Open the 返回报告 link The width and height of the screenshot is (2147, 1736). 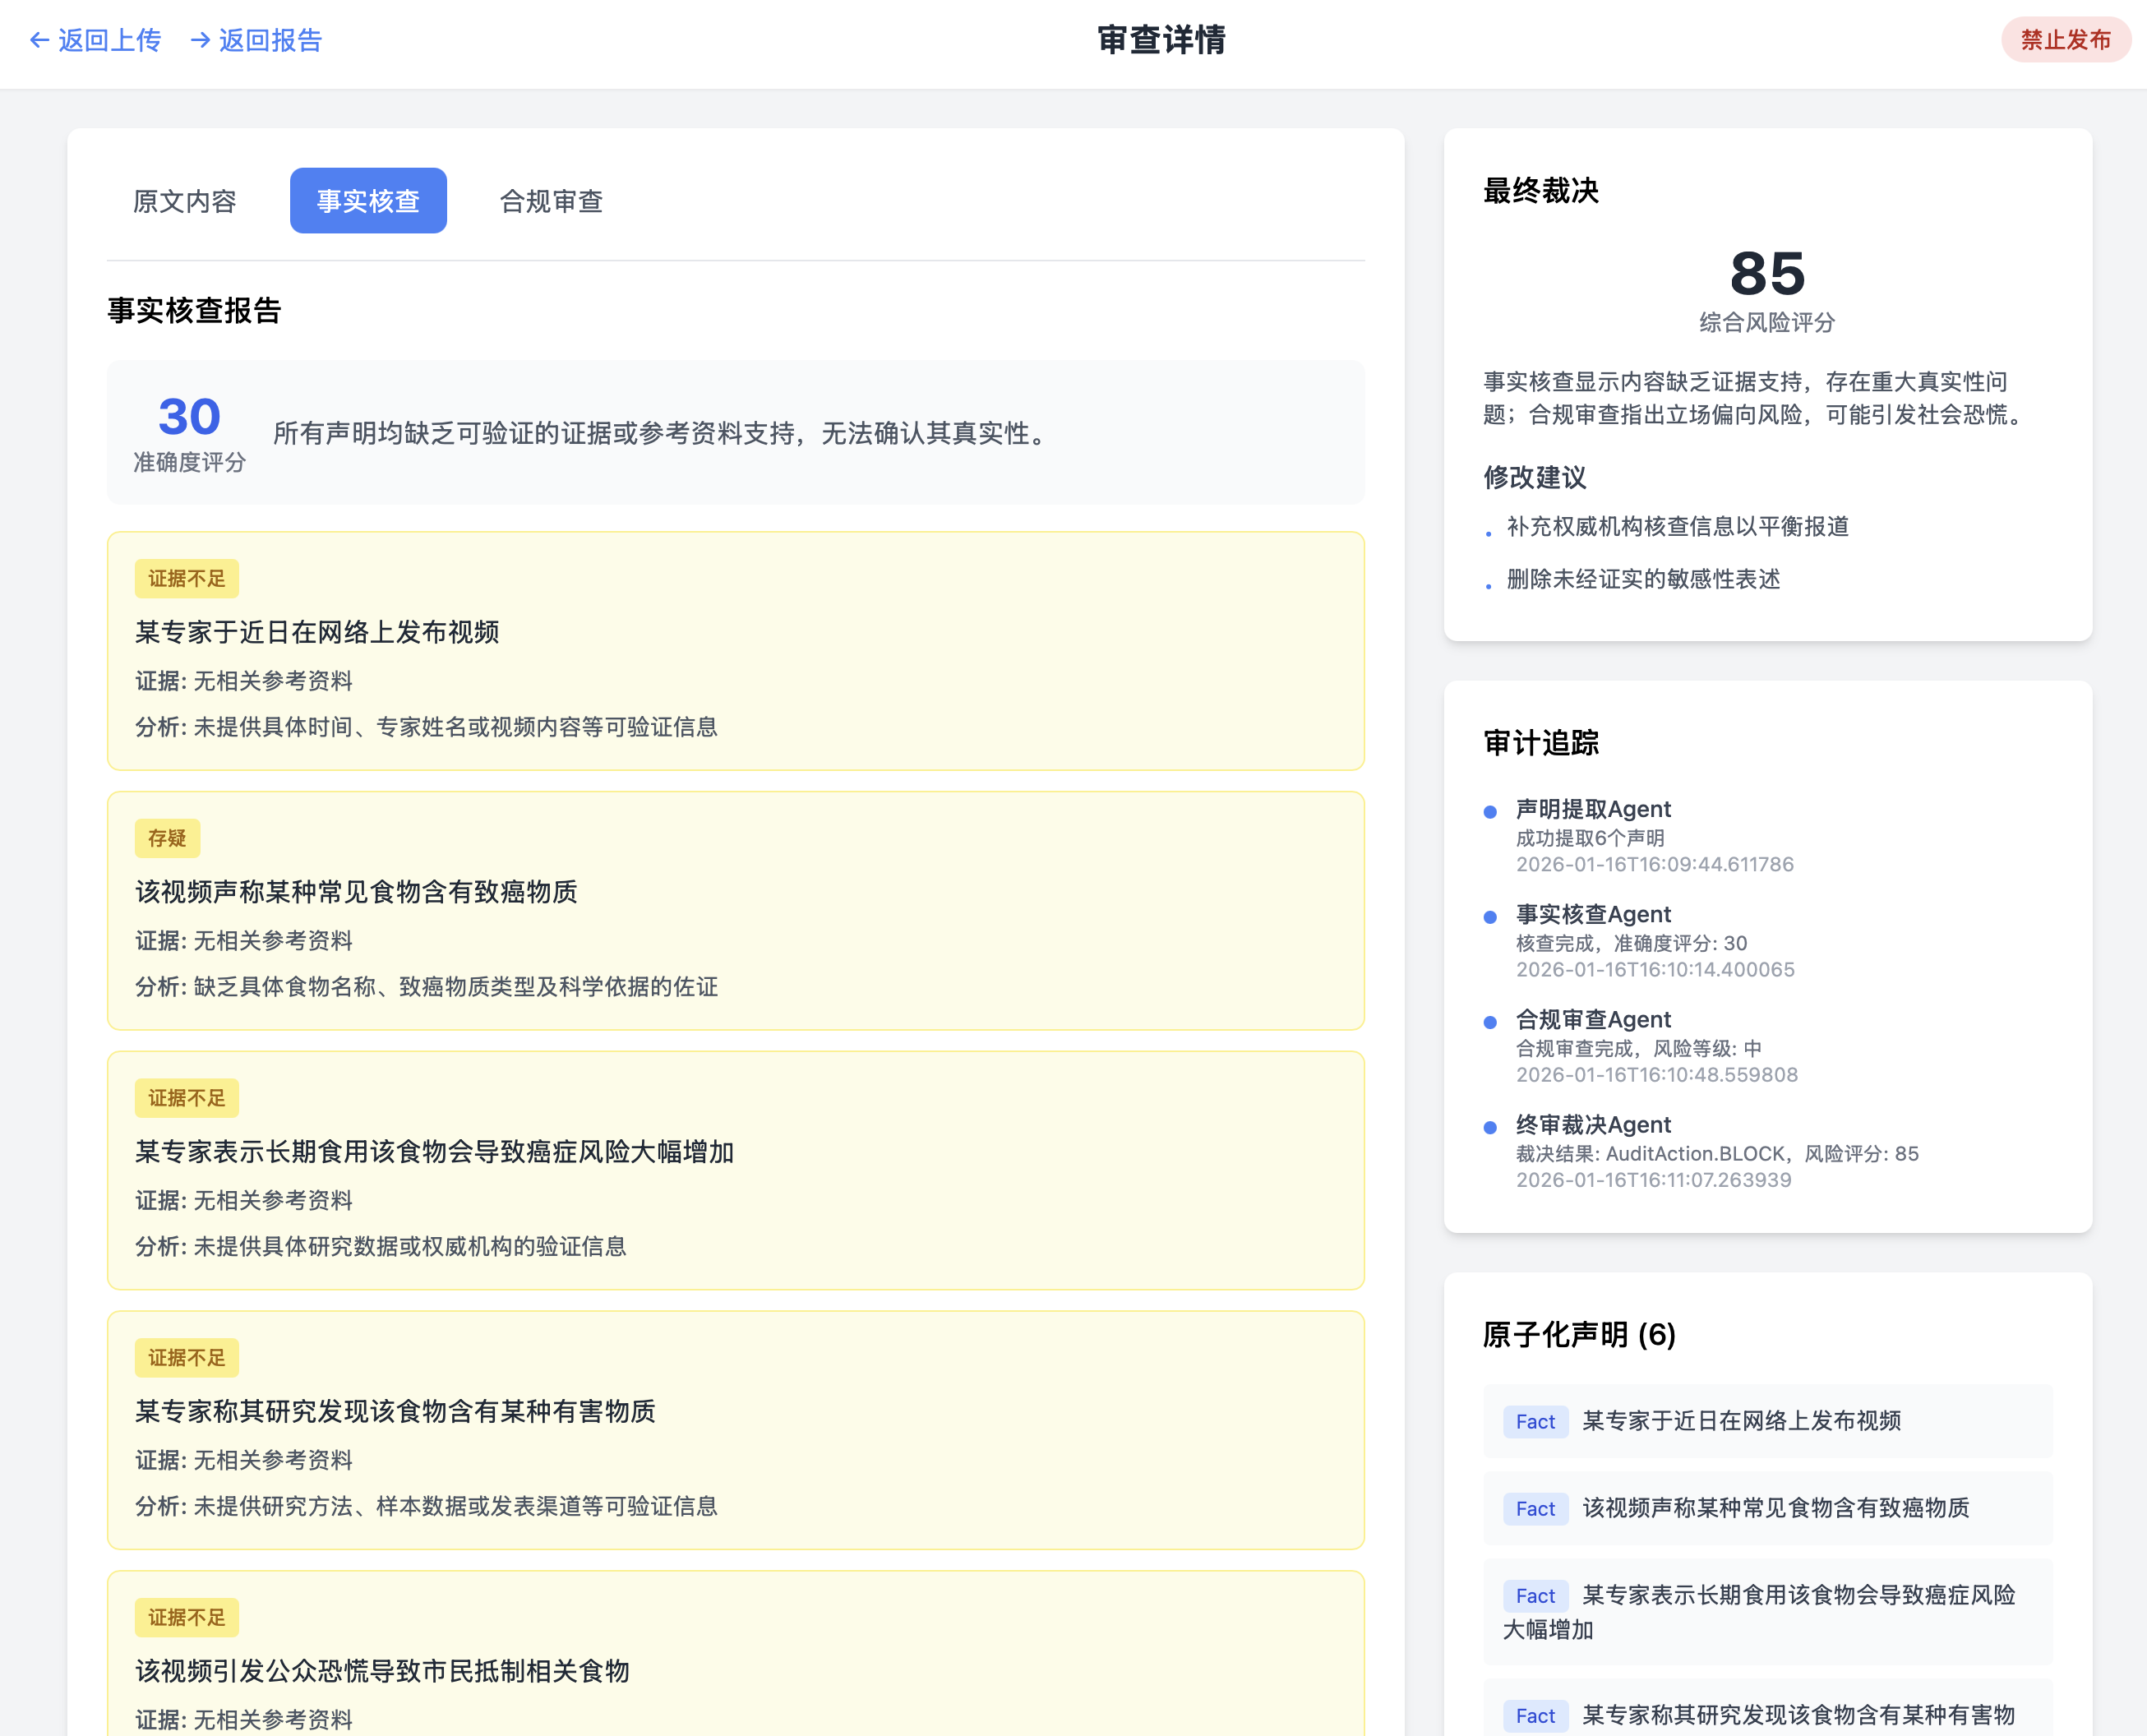point(270,40)
